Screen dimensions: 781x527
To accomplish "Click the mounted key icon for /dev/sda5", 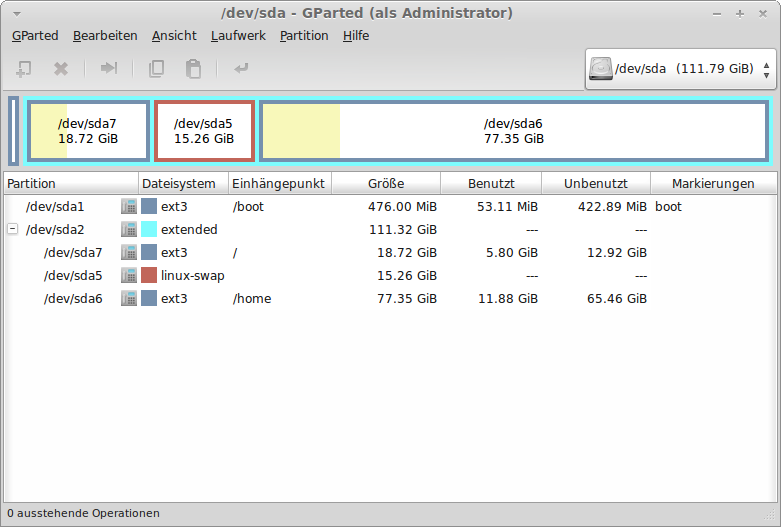I will [129, 275].
